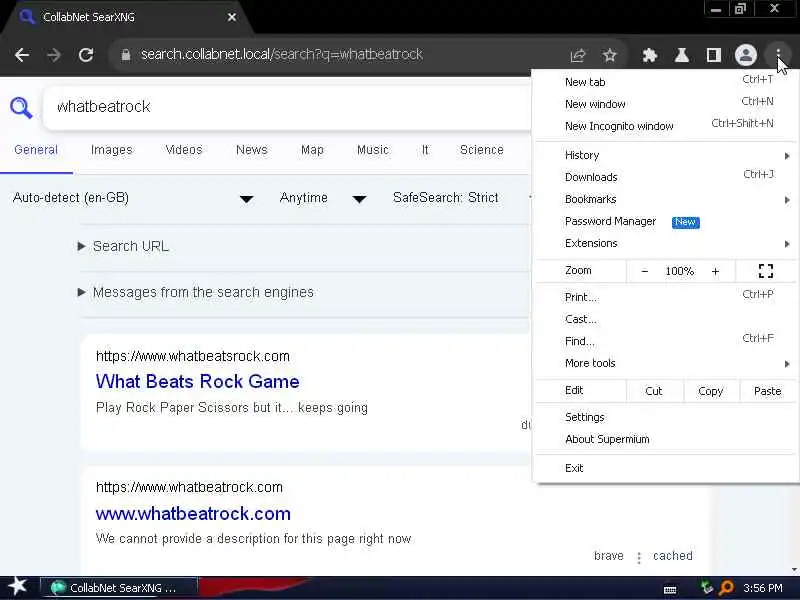
Task: Select the CollabNet SearXNG taskbar button
Action: [x=118, y=588]
